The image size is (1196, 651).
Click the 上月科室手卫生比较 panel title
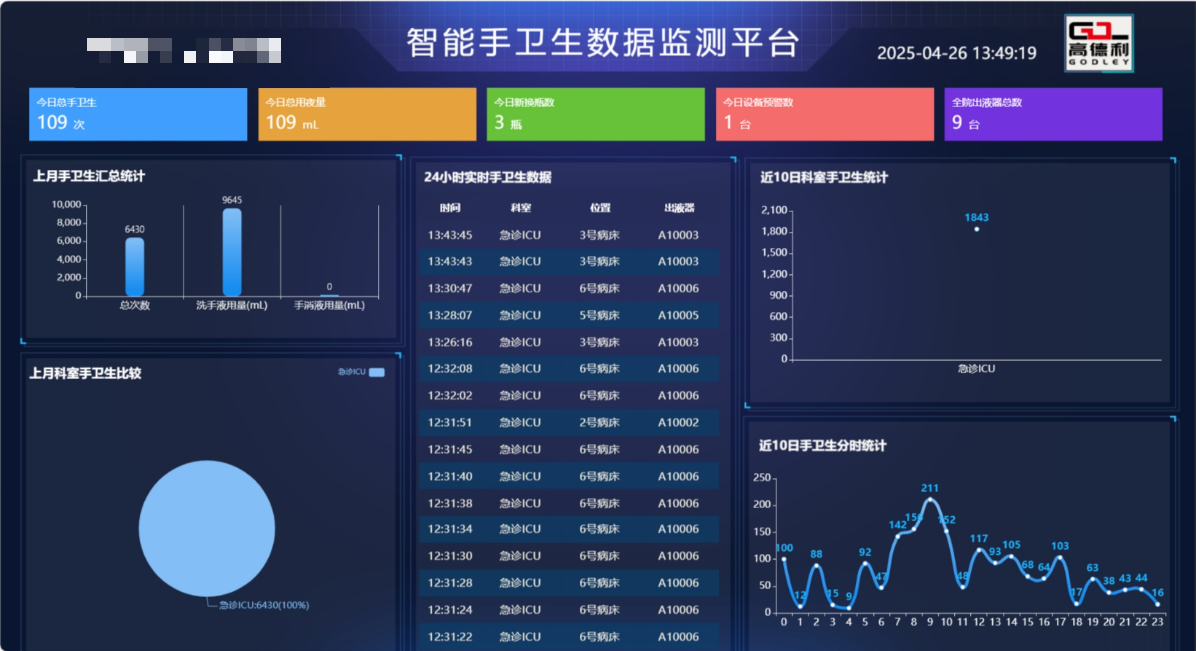point(85,373)
